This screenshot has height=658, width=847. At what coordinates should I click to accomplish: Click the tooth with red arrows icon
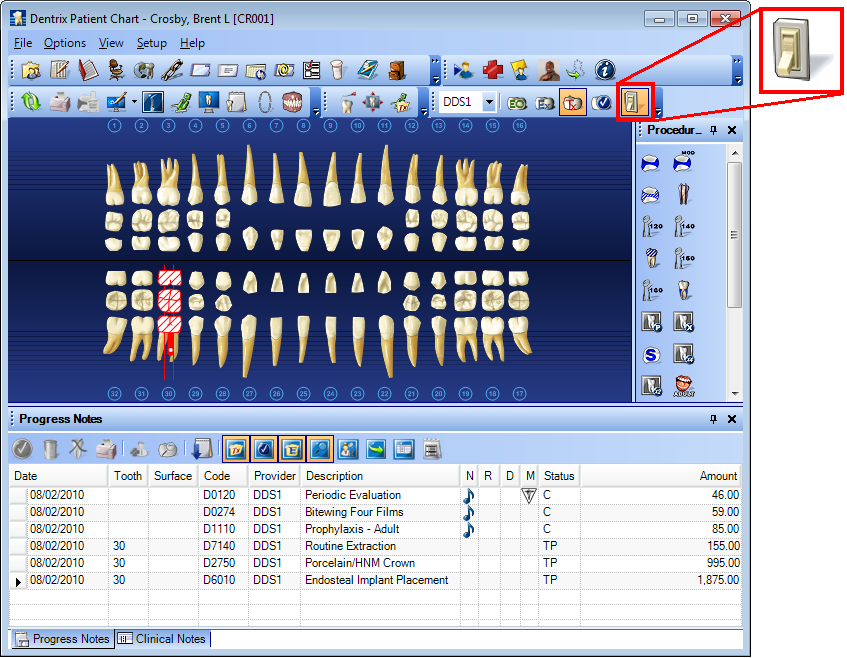click(373, 102)
